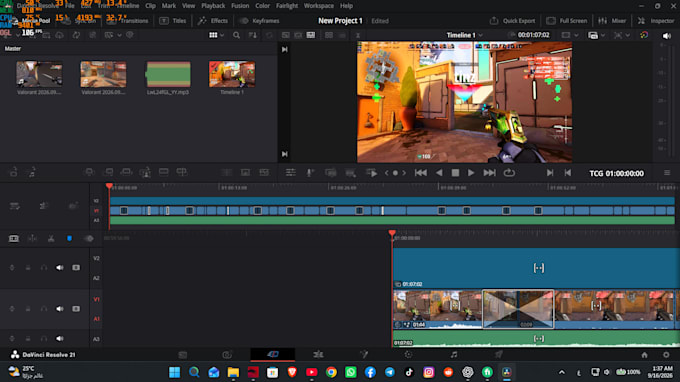Click the Full Screen button
This screenshot has height=382, width=680.
567,21
